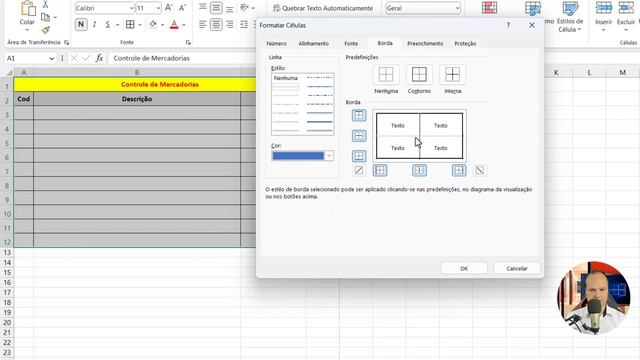The height and width of the screenshot is (360, 640).
Task: Click the dialog help question mark
Action: point(508,25)
